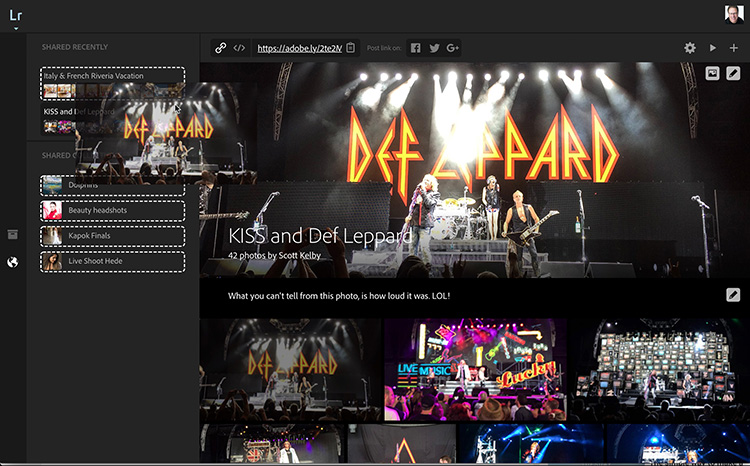Click the 'Post link on:' label
Screen dimensions: 750x466
click(384, 48)
